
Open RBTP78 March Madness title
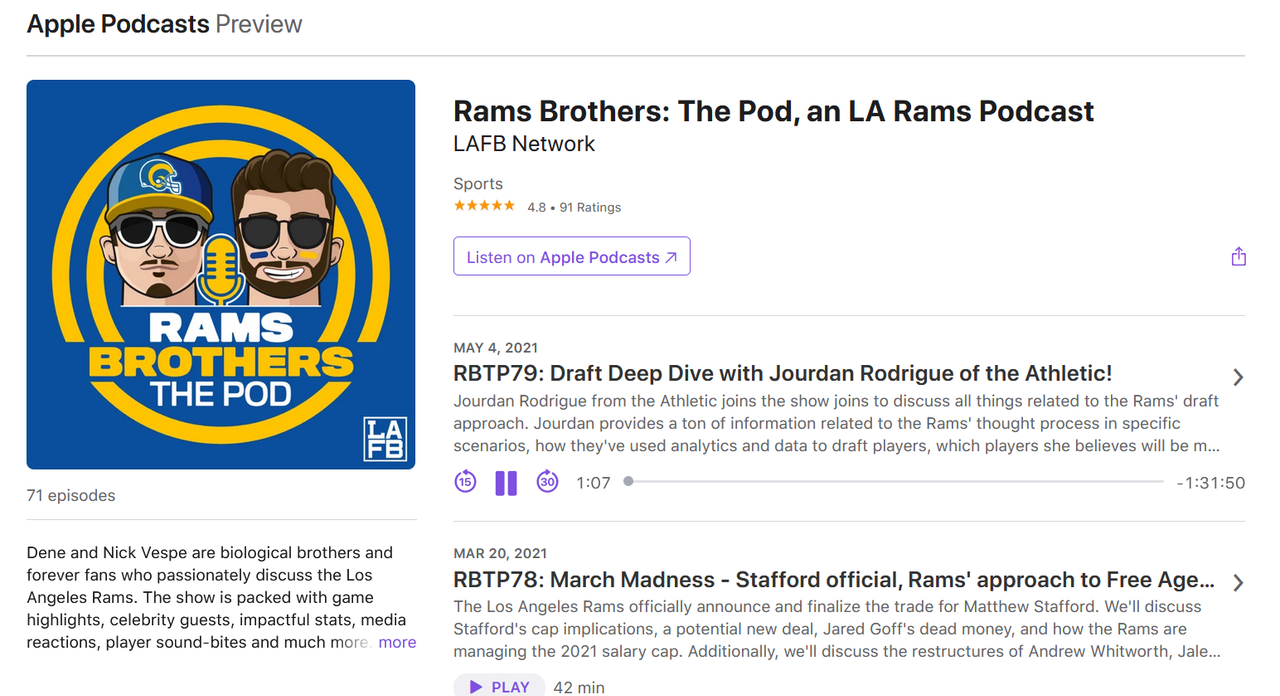coord(835,580)
